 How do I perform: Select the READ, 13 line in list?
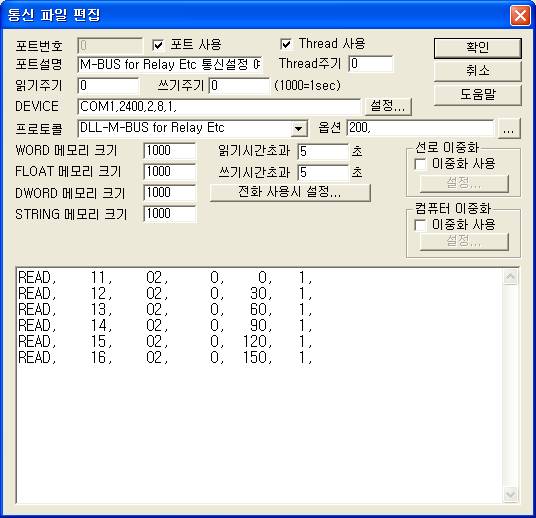click(165, 309)
